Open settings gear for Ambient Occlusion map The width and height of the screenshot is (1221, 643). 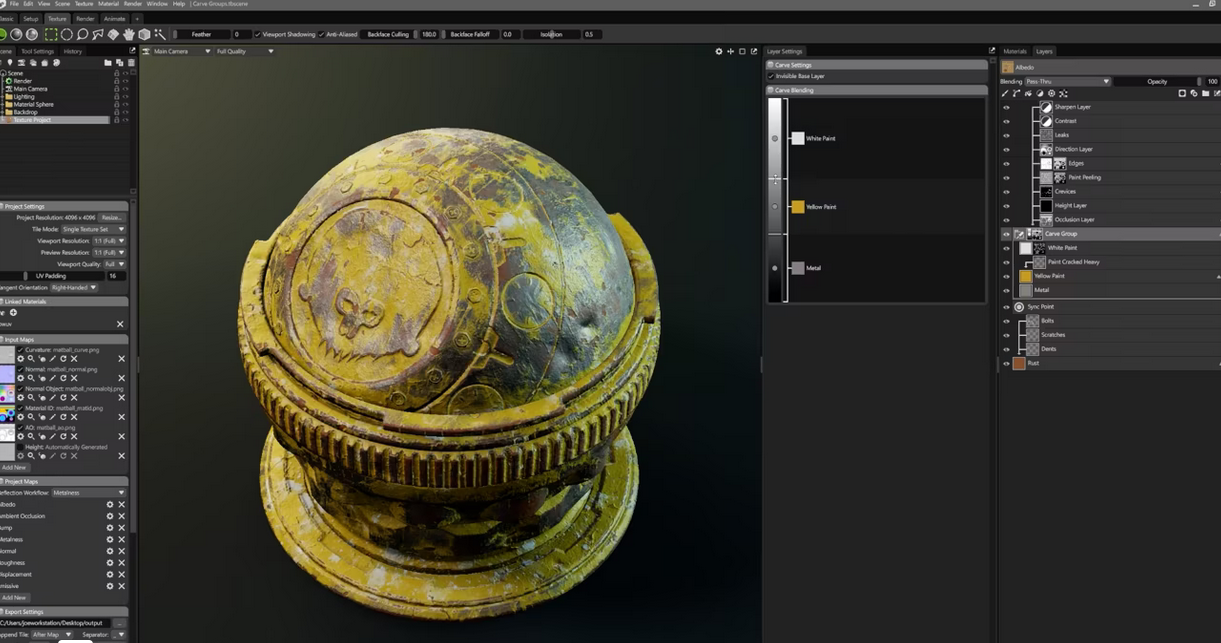(x=110, y=516)
